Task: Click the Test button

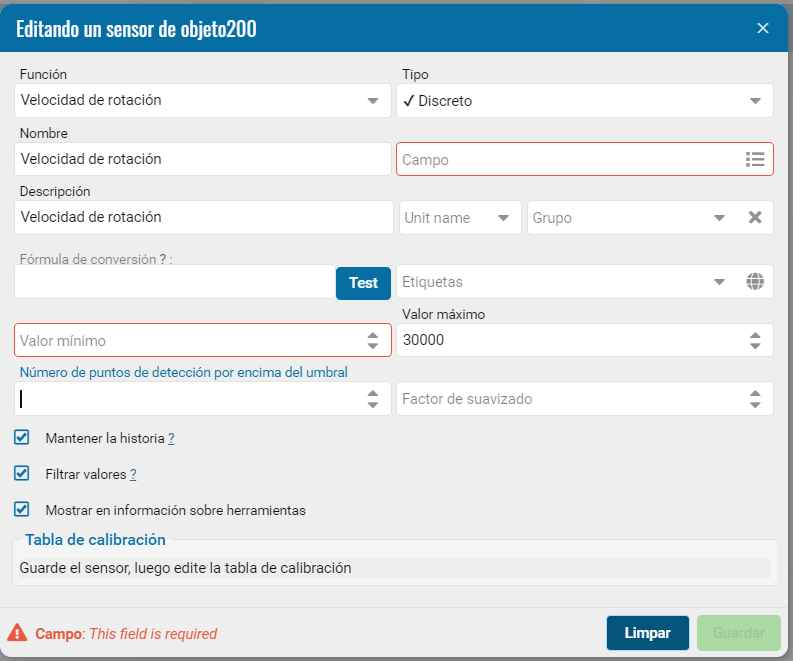Action: click(363, 283)
